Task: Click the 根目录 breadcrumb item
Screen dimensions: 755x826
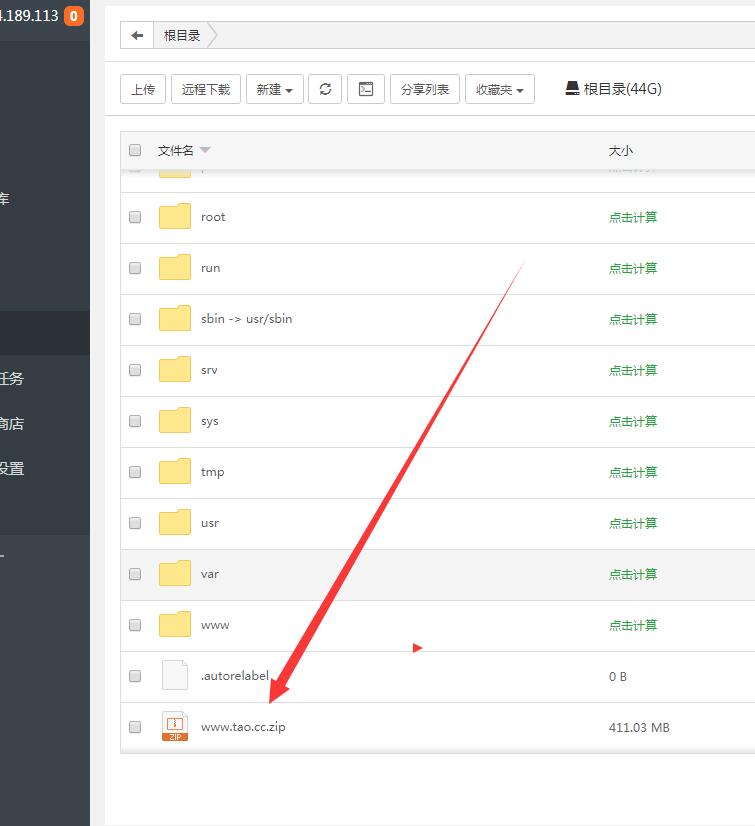Action: tap(182, 35)
